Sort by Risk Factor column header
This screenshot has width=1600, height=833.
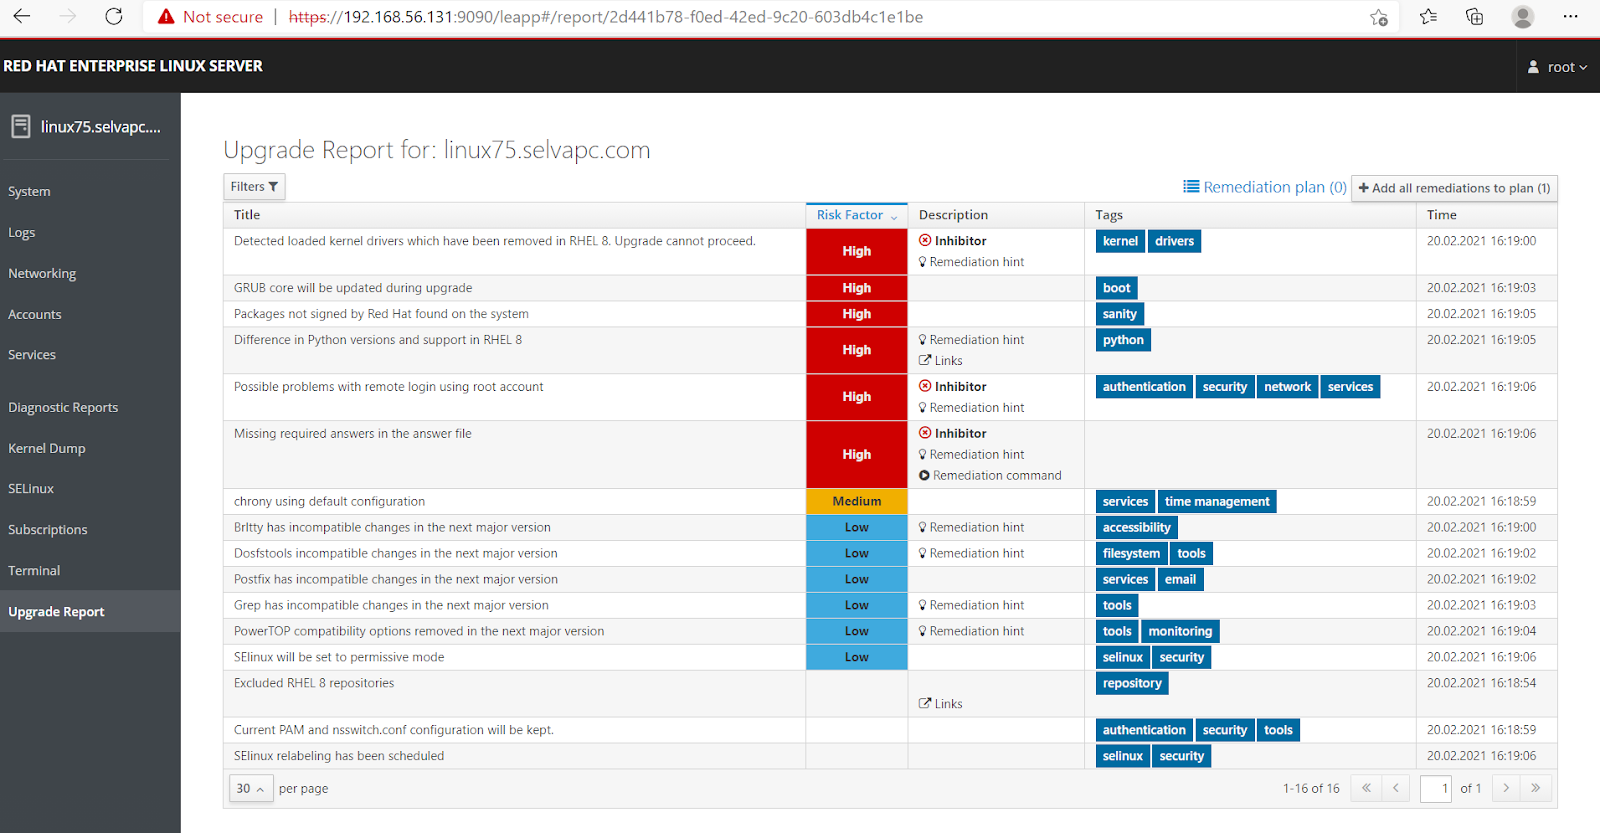coord(856,215)
